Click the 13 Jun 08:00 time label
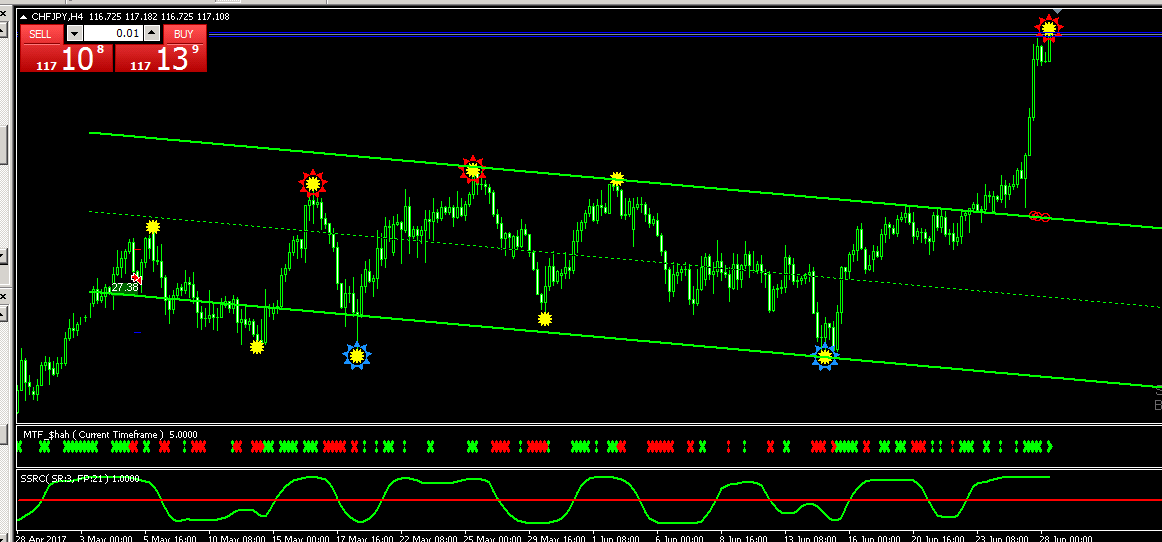Image resolution: width=1162 pixels, height=542 pixels. click(x=811, y=538)
